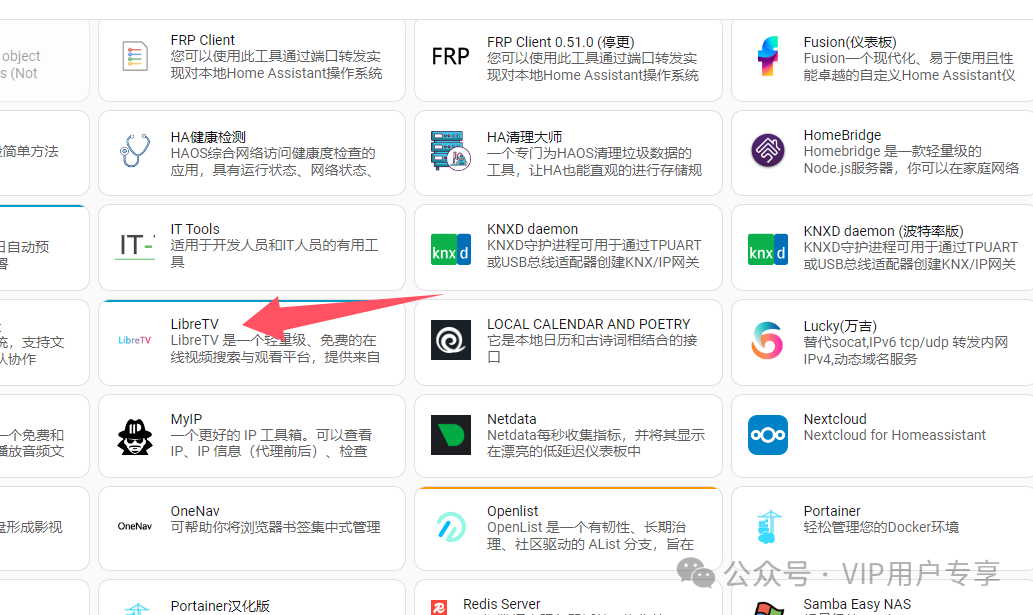Open the Openlist title
This screenshot has height=615, width=1033.
513,511
